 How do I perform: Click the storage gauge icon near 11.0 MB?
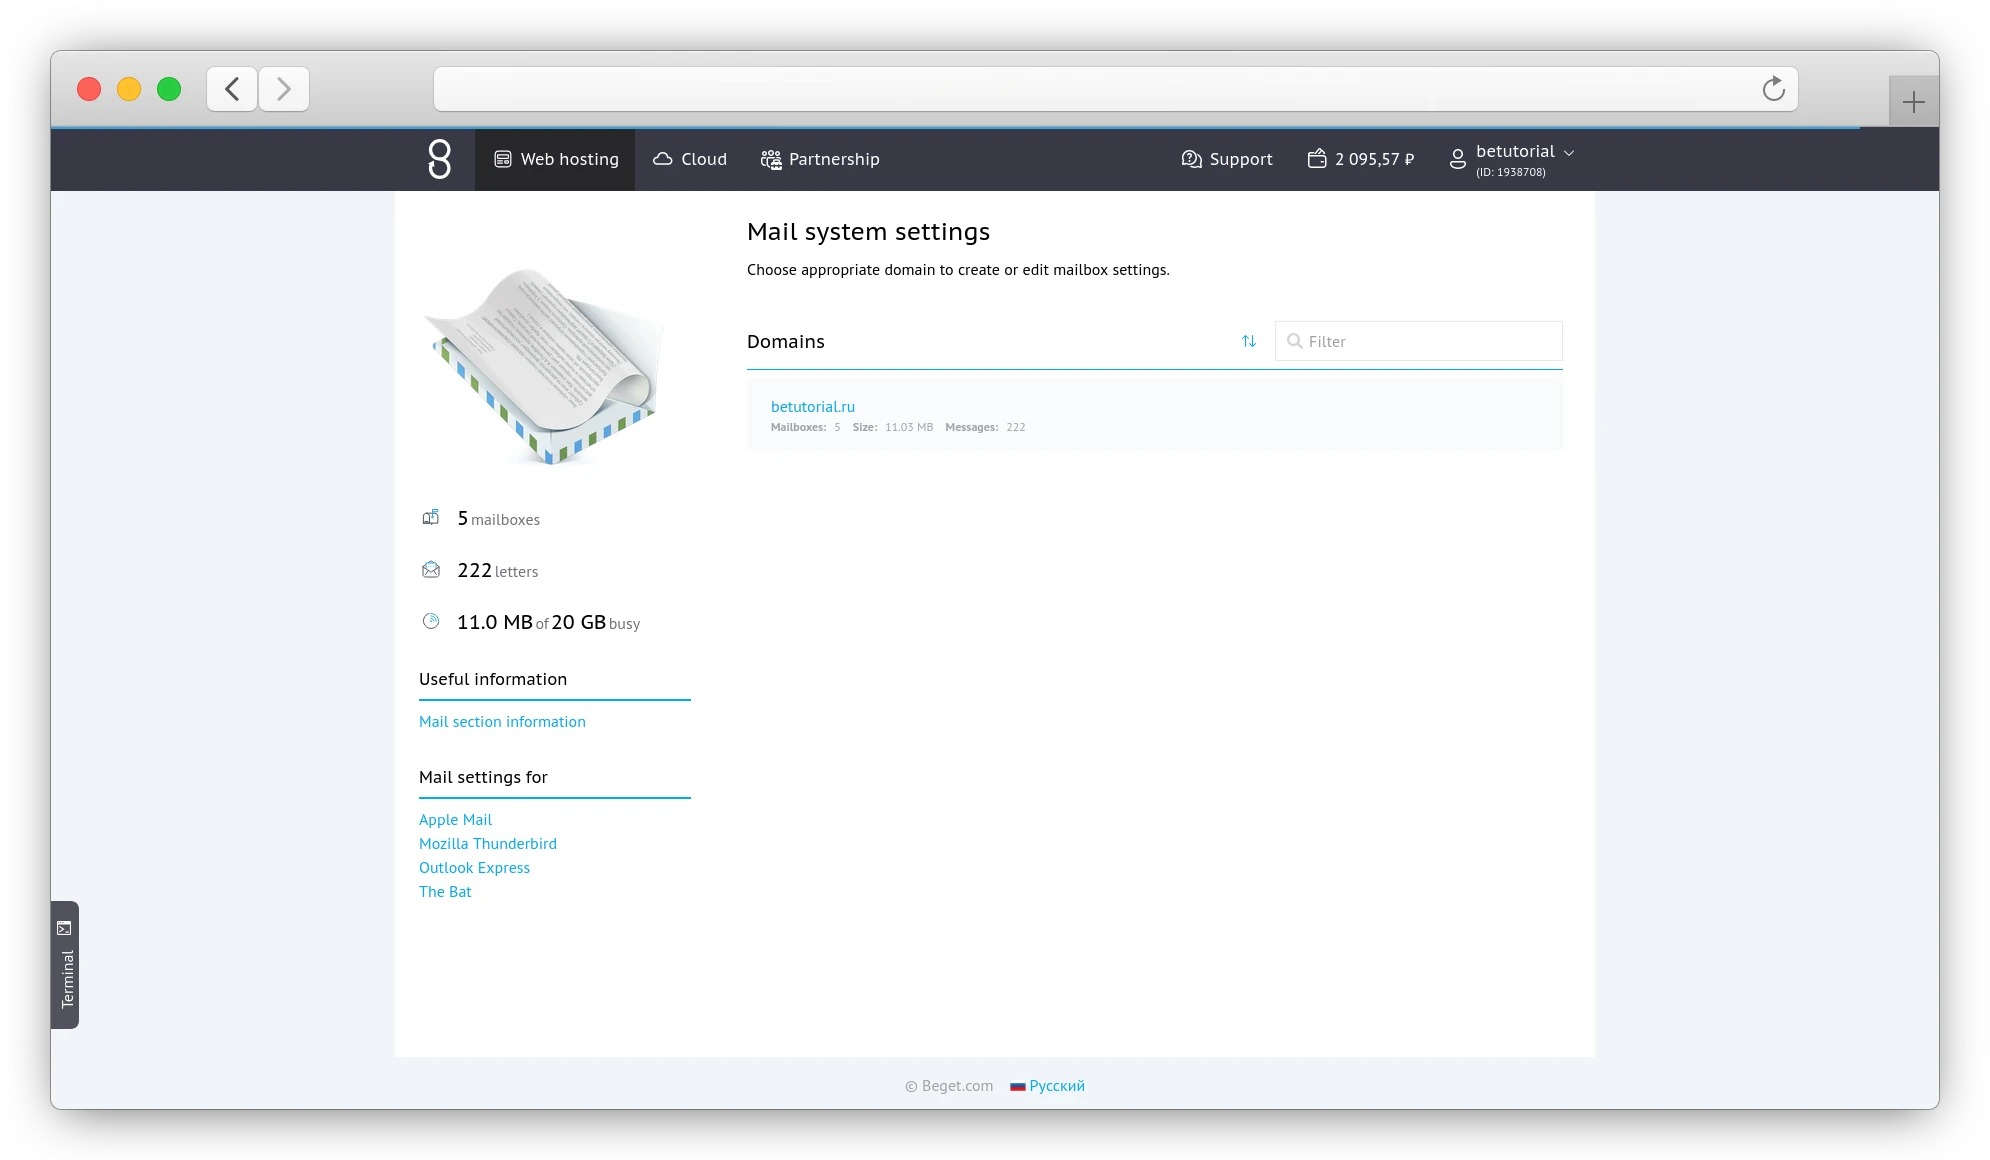click(x=431, y=620)
